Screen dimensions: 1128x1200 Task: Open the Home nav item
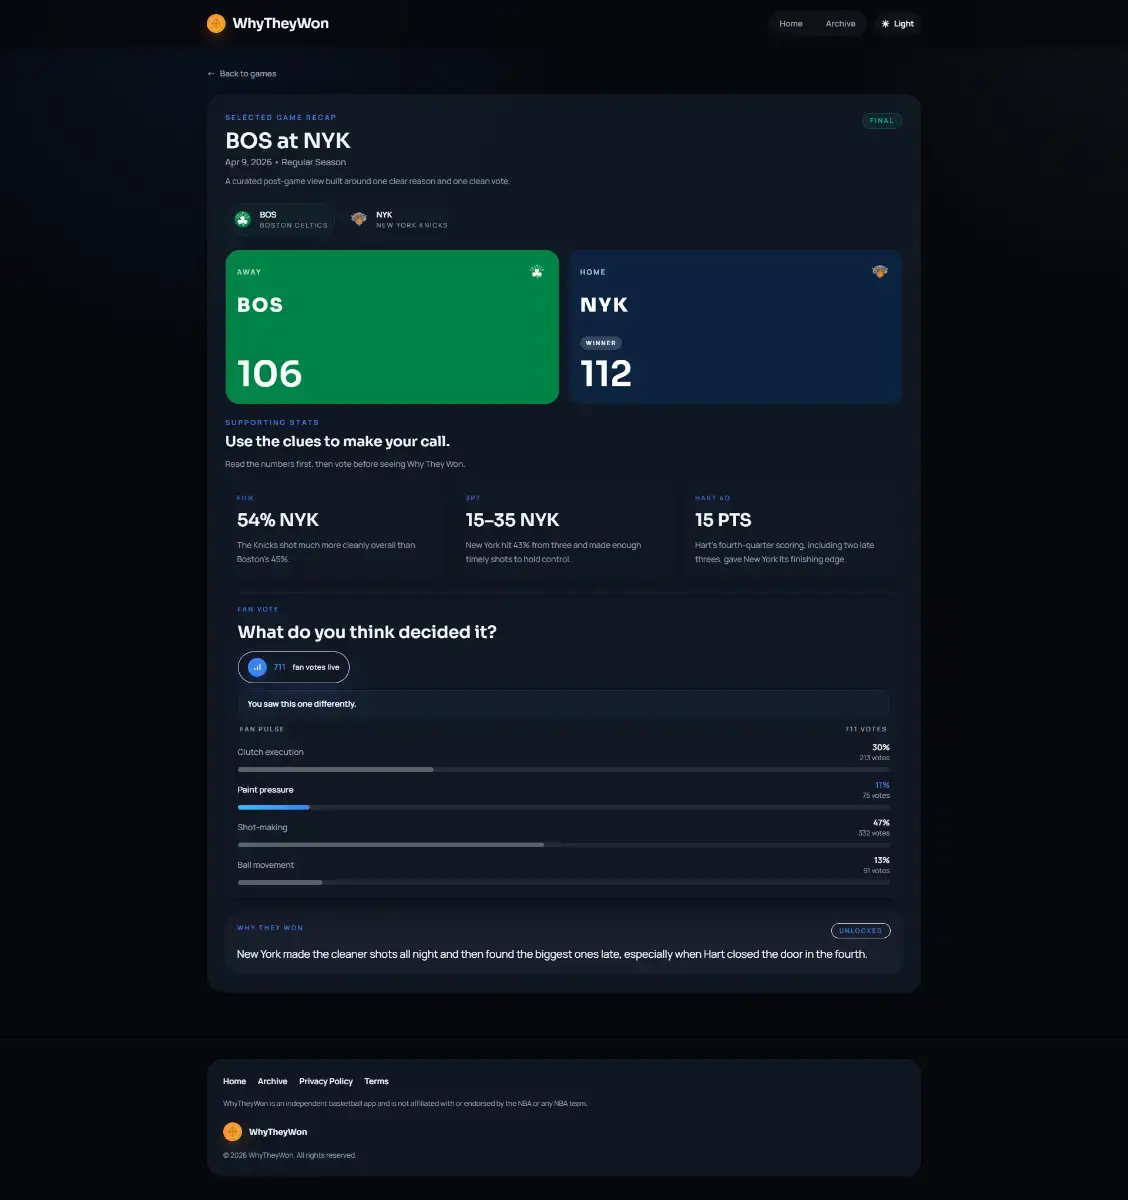(x=791, y=24)
